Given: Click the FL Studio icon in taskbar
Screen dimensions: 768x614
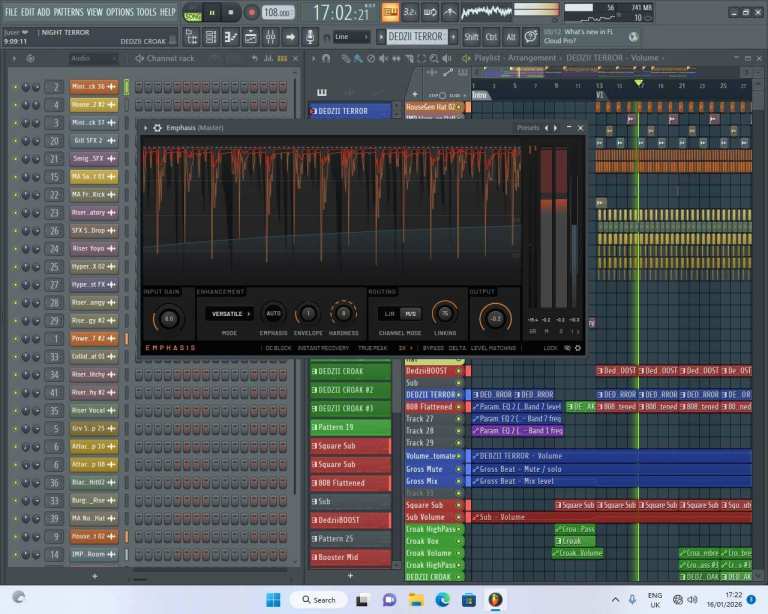Looking at the screenshot, I should [494, 600].
